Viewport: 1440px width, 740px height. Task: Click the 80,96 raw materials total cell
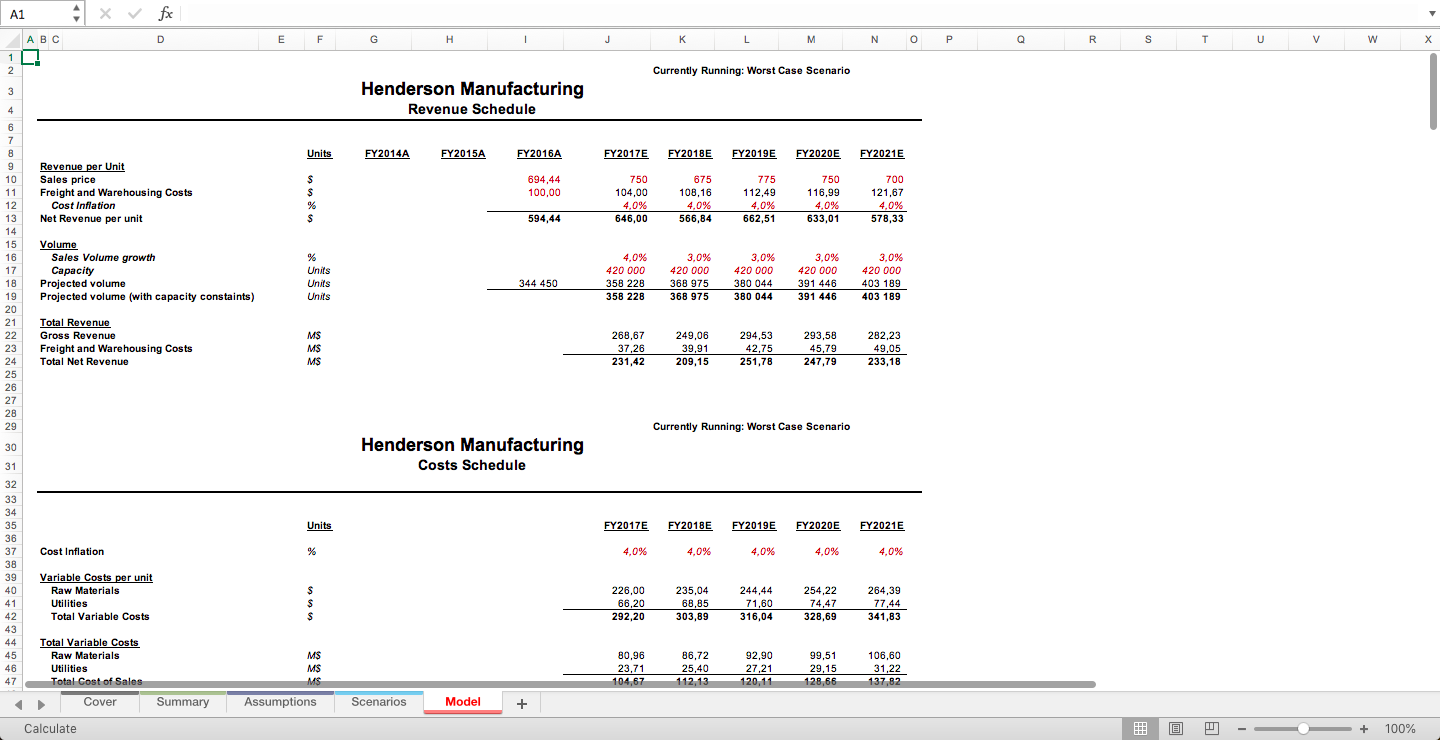[632, 655]
